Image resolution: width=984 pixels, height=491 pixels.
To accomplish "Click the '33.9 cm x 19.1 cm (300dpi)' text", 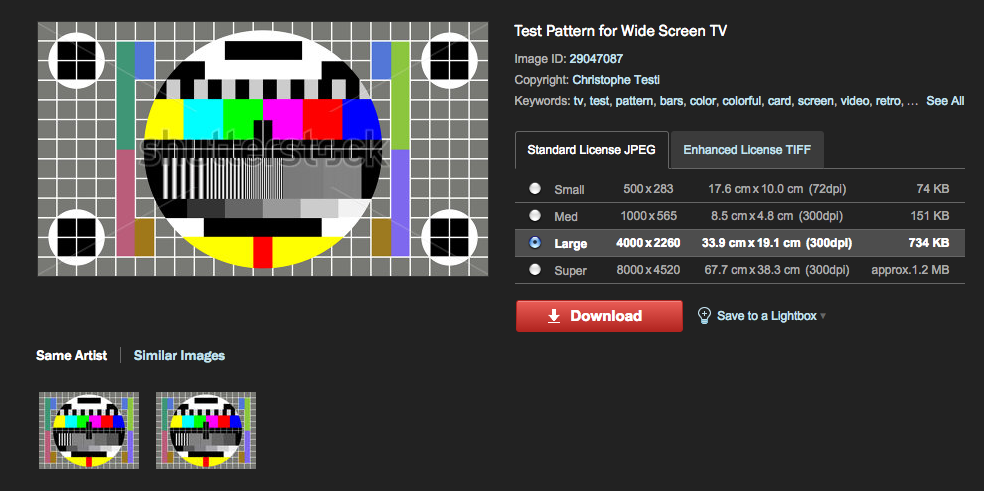I will [777, 243].
